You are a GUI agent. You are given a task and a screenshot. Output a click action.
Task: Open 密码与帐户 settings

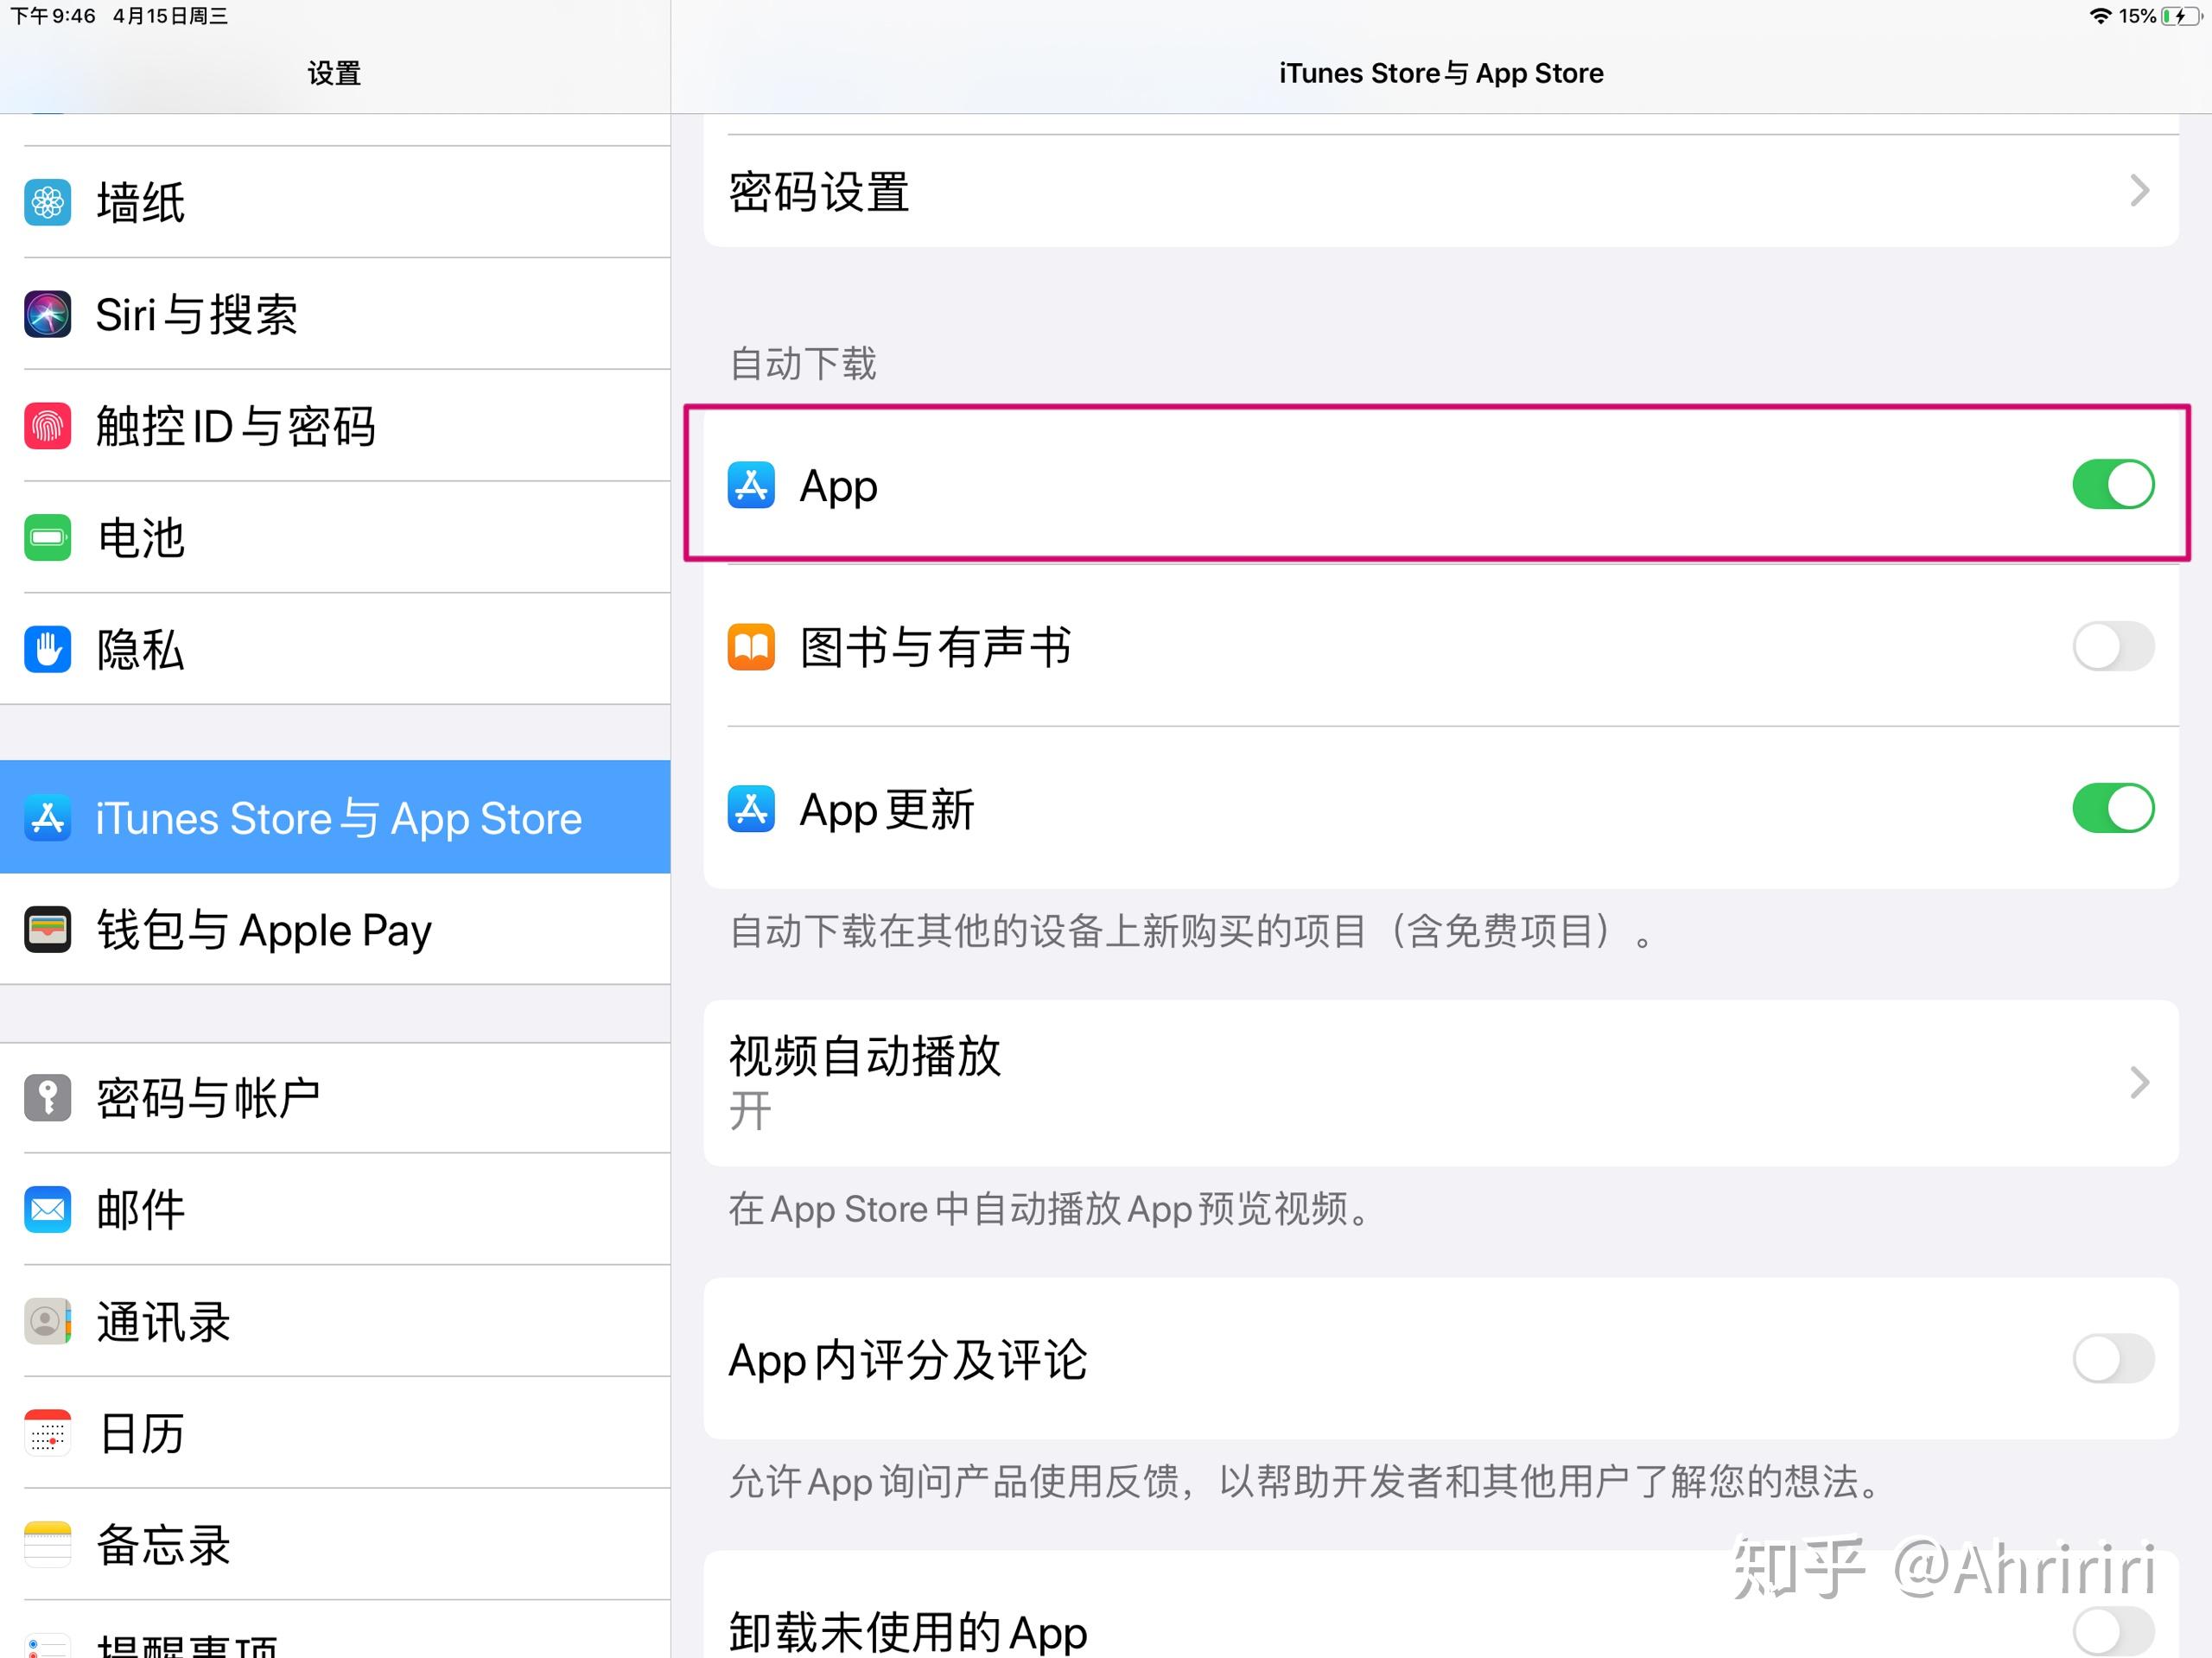[x=335, y=1098]
